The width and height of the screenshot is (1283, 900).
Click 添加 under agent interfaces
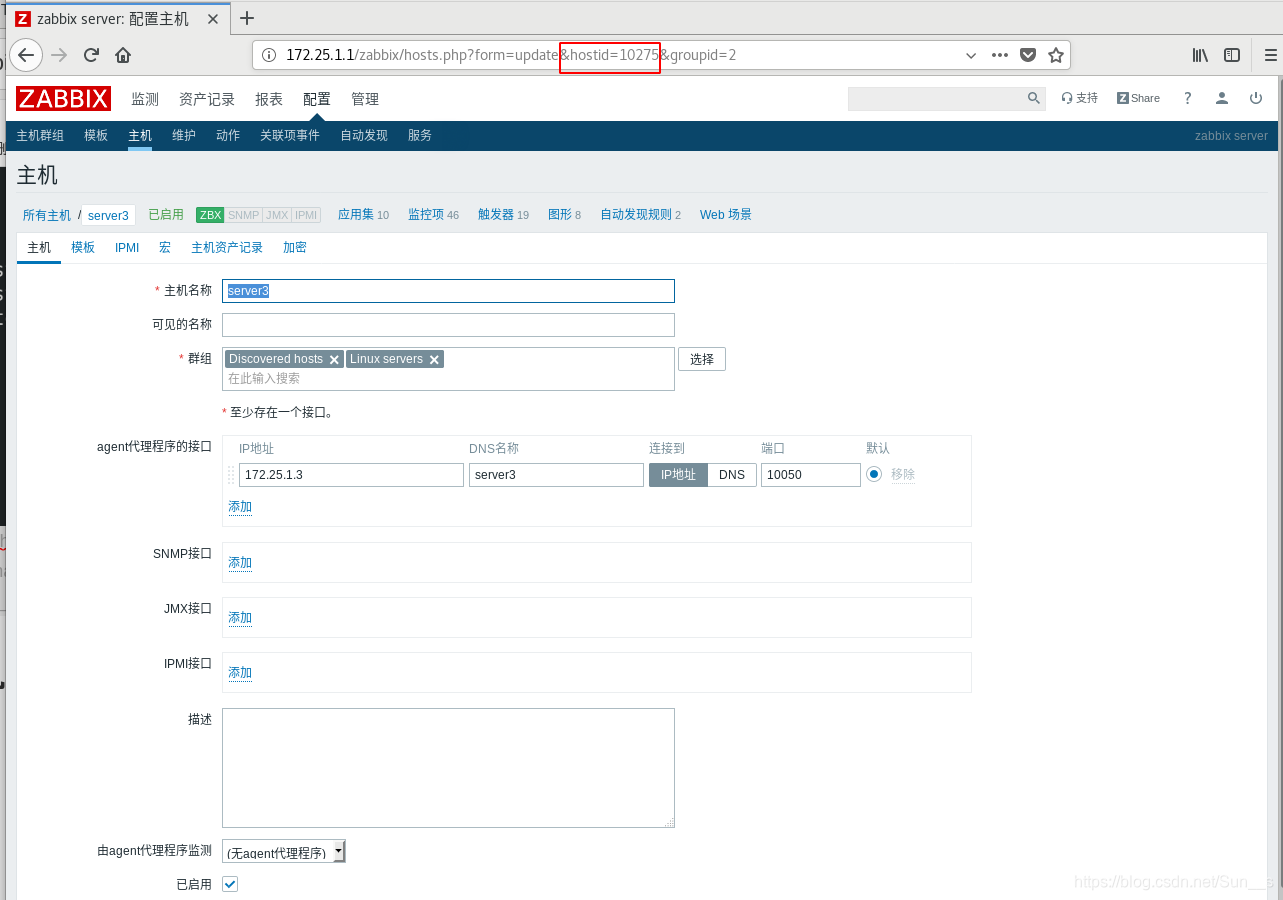point(240,507)
